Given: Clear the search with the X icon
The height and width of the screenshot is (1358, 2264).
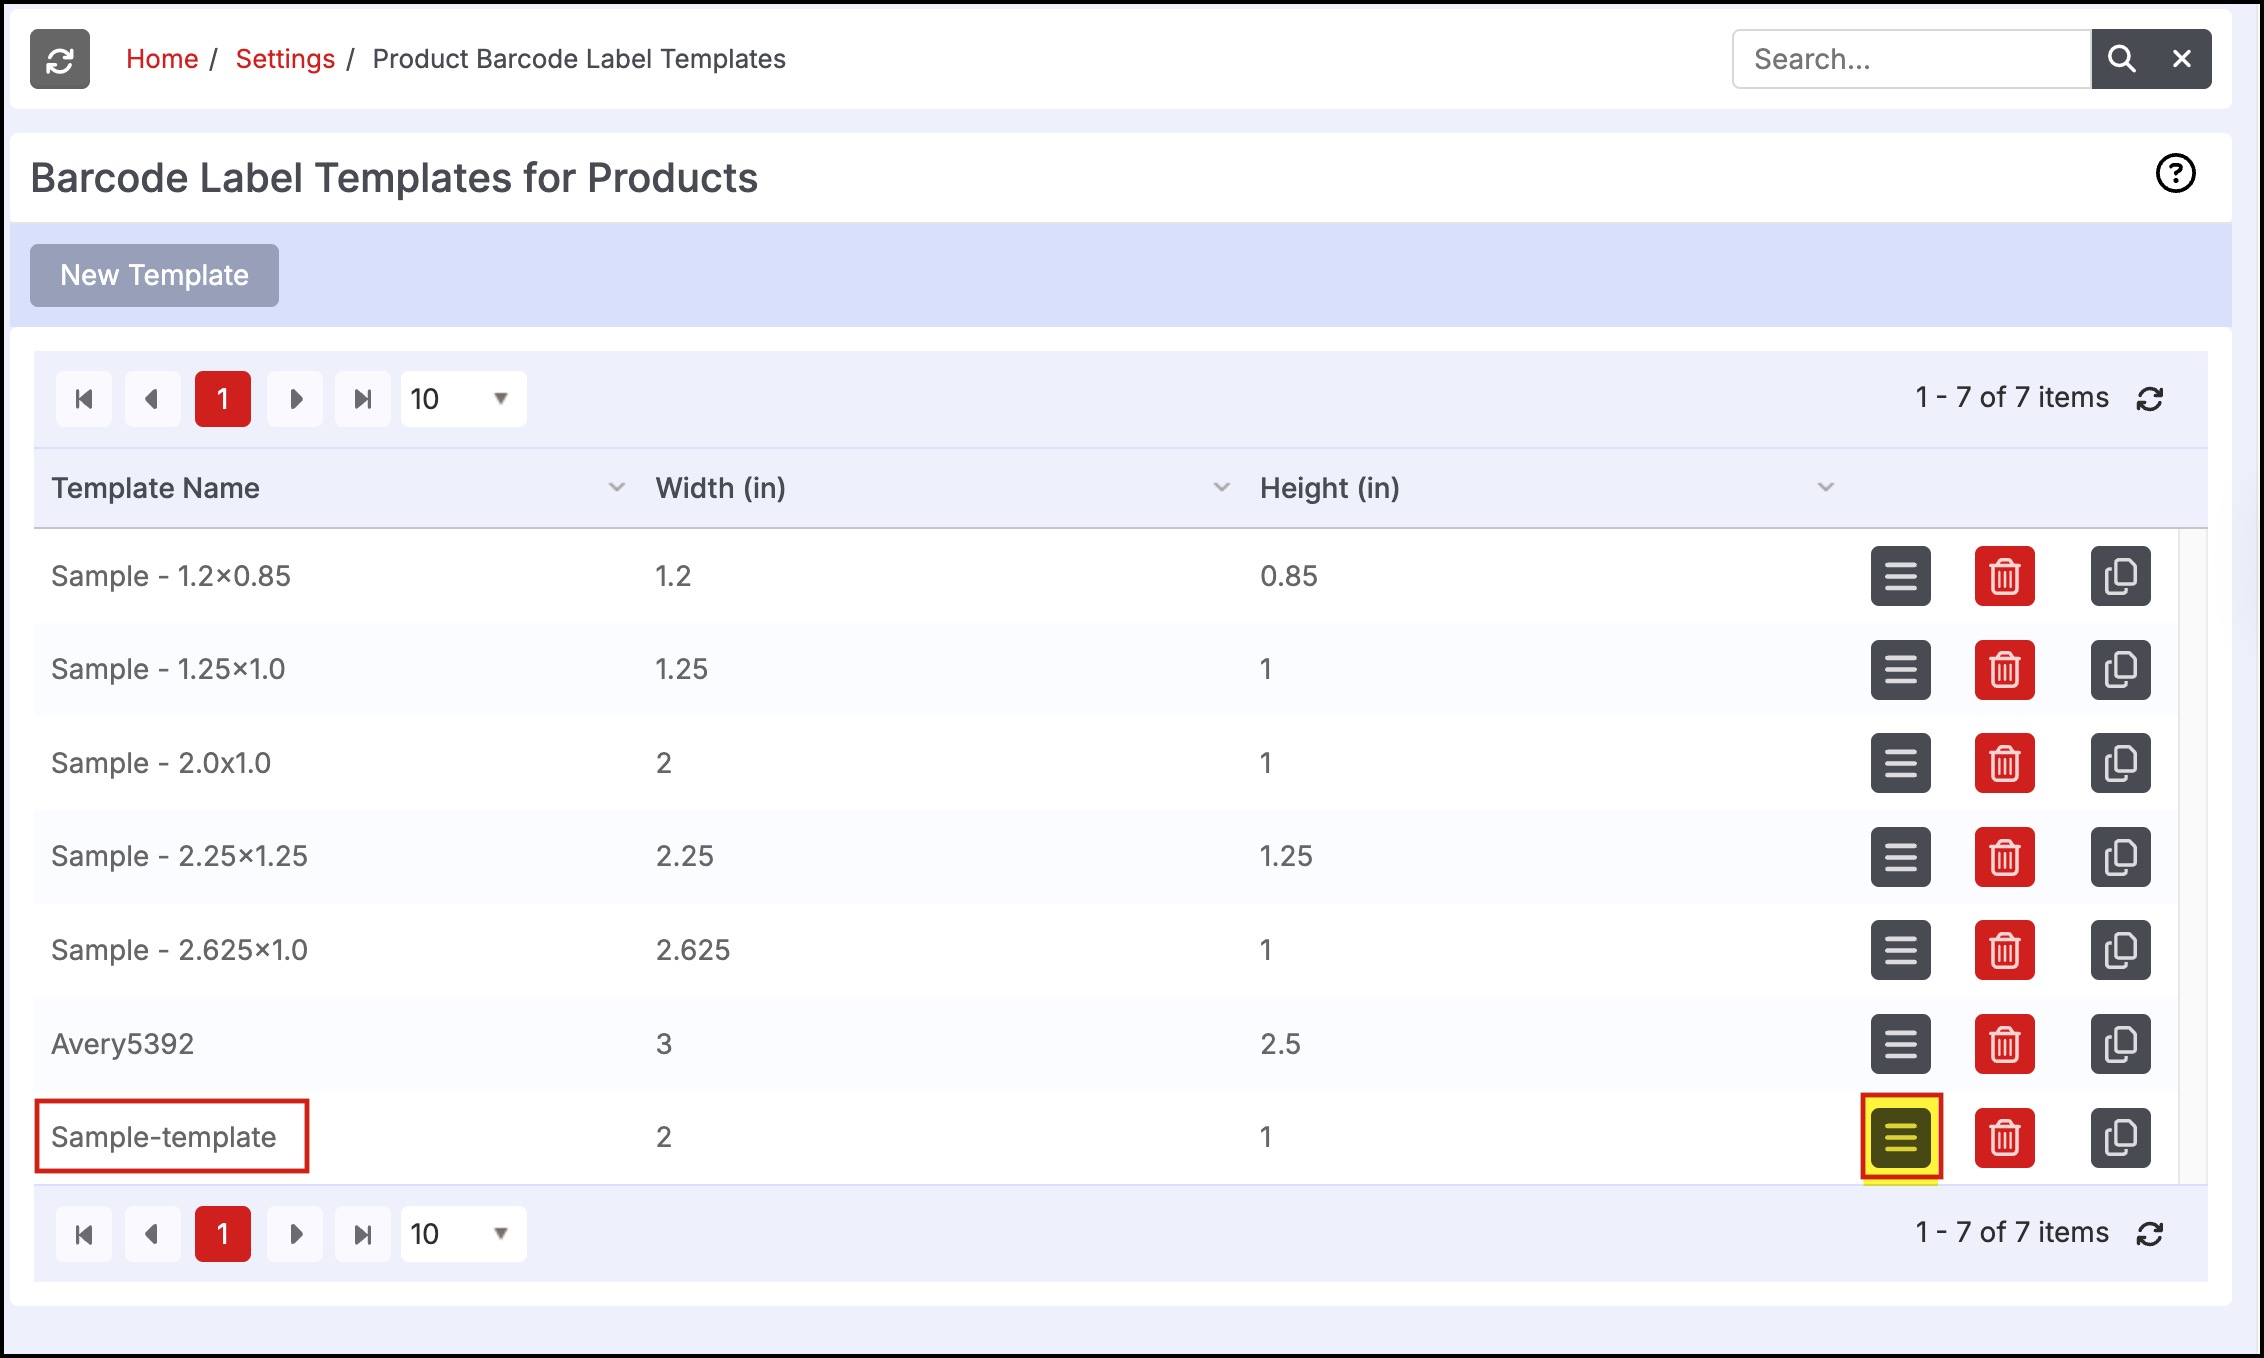Looking at the screenshot, I should tap(2182, 59).
